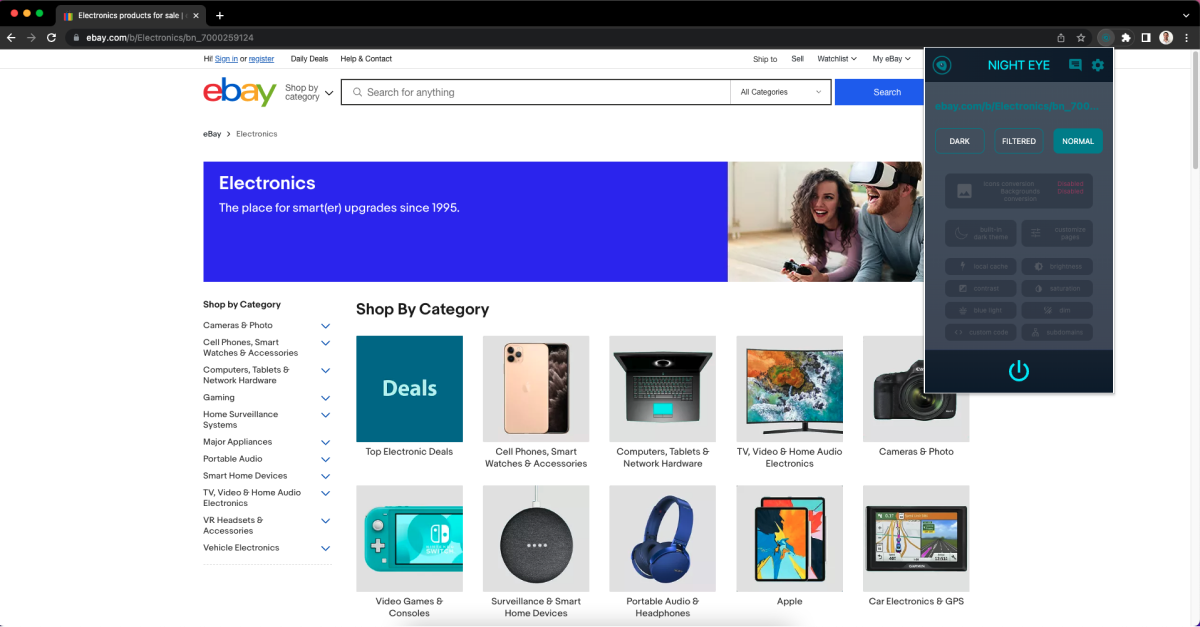Select the Electronics products browser tab
The image size is (1200, 627).
coord(129,16)
